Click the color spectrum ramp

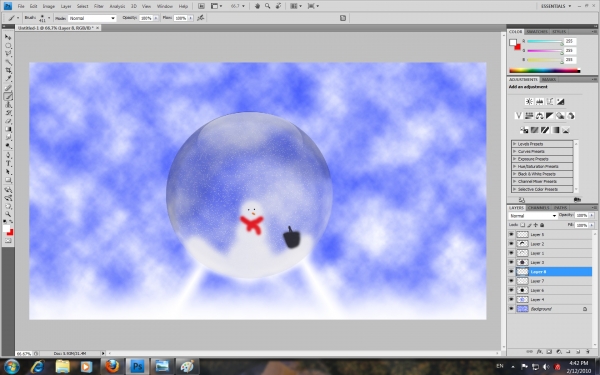click(x=545, y=70)
